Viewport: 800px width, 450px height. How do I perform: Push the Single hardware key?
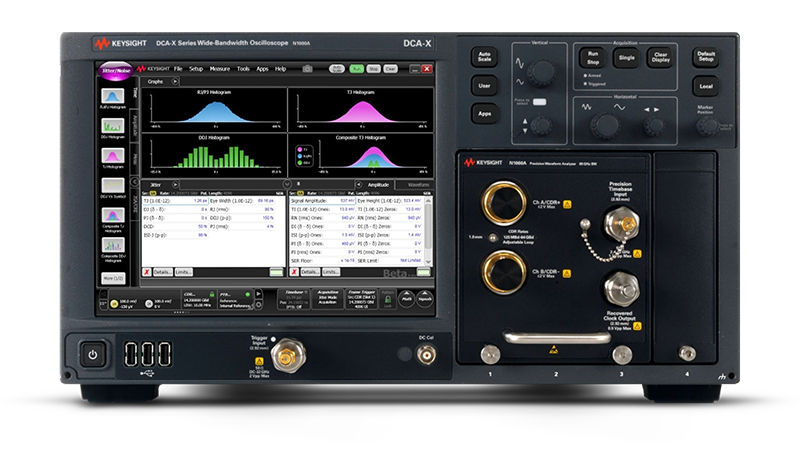pos(627,58)
